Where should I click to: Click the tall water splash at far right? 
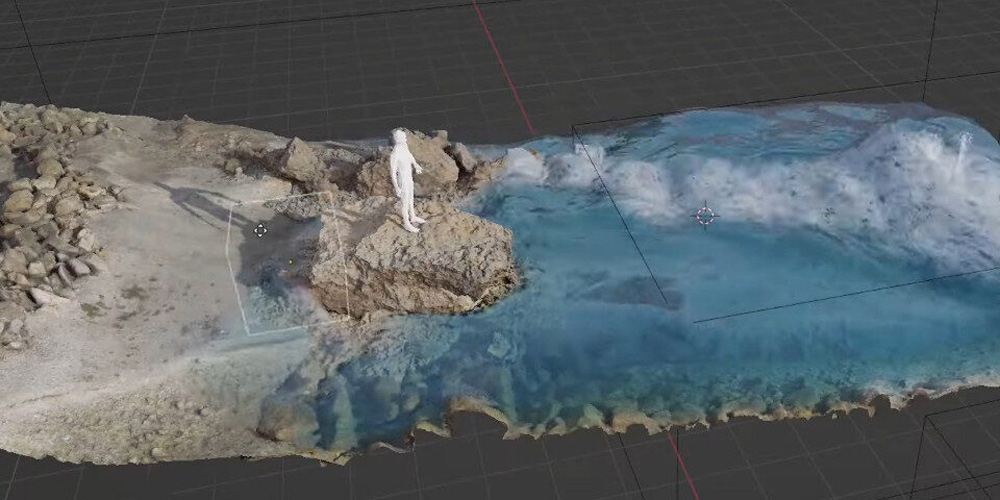coord(962,150)
